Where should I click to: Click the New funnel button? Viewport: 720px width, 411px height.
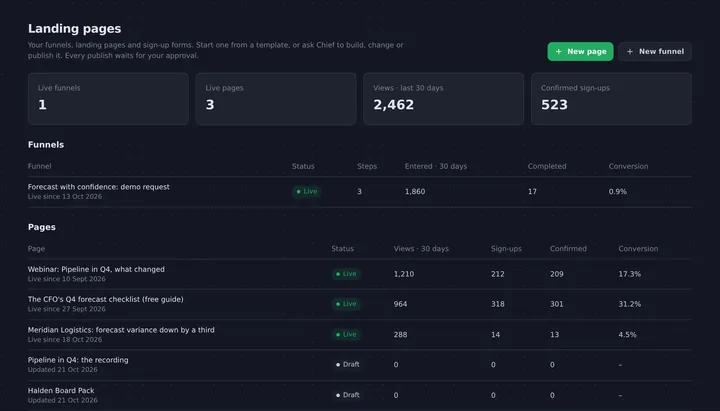coord(655,51)
